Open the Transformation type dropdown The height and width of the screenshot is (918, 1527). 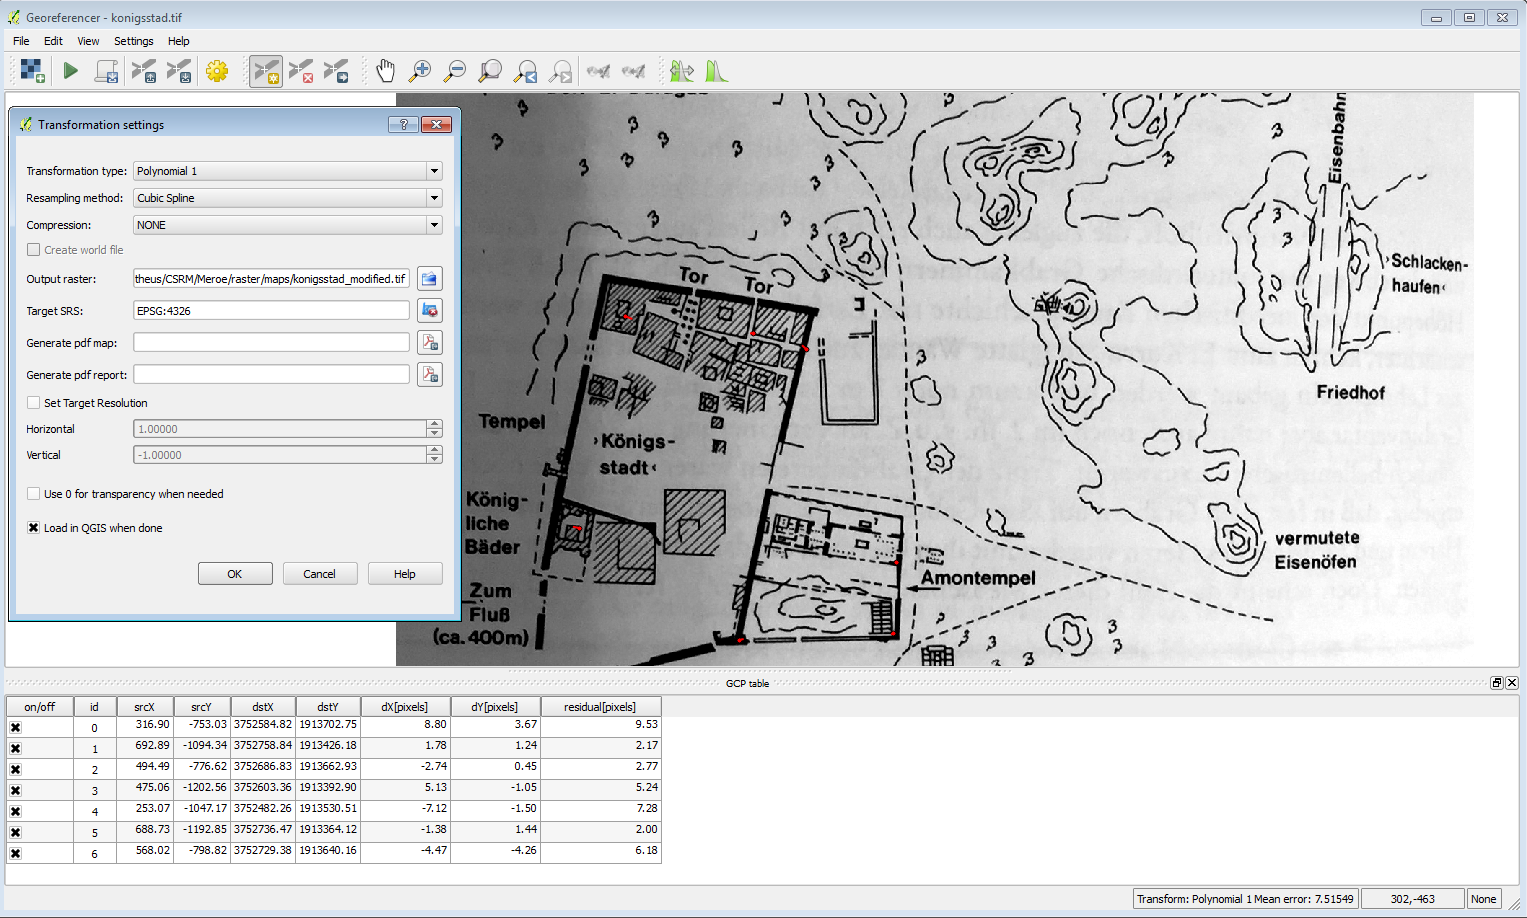click(x=288, y=171)
